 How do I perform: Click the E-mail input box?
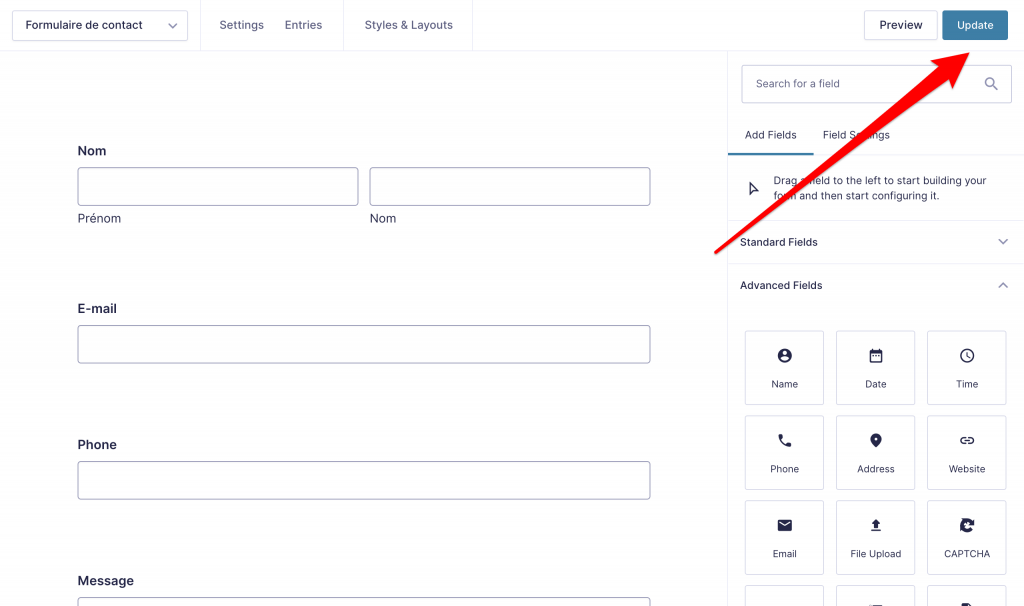pos(364,344)
